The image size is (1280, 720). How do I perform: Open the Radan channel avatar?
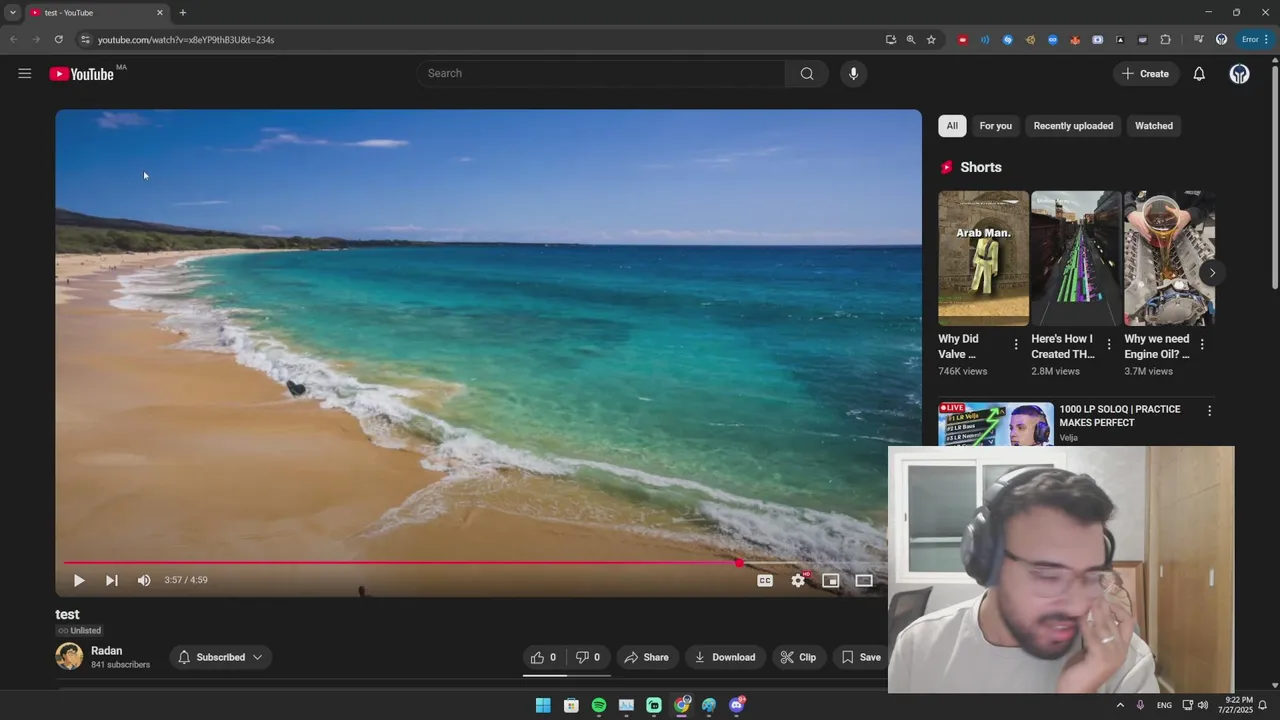[x=69, y=656]
